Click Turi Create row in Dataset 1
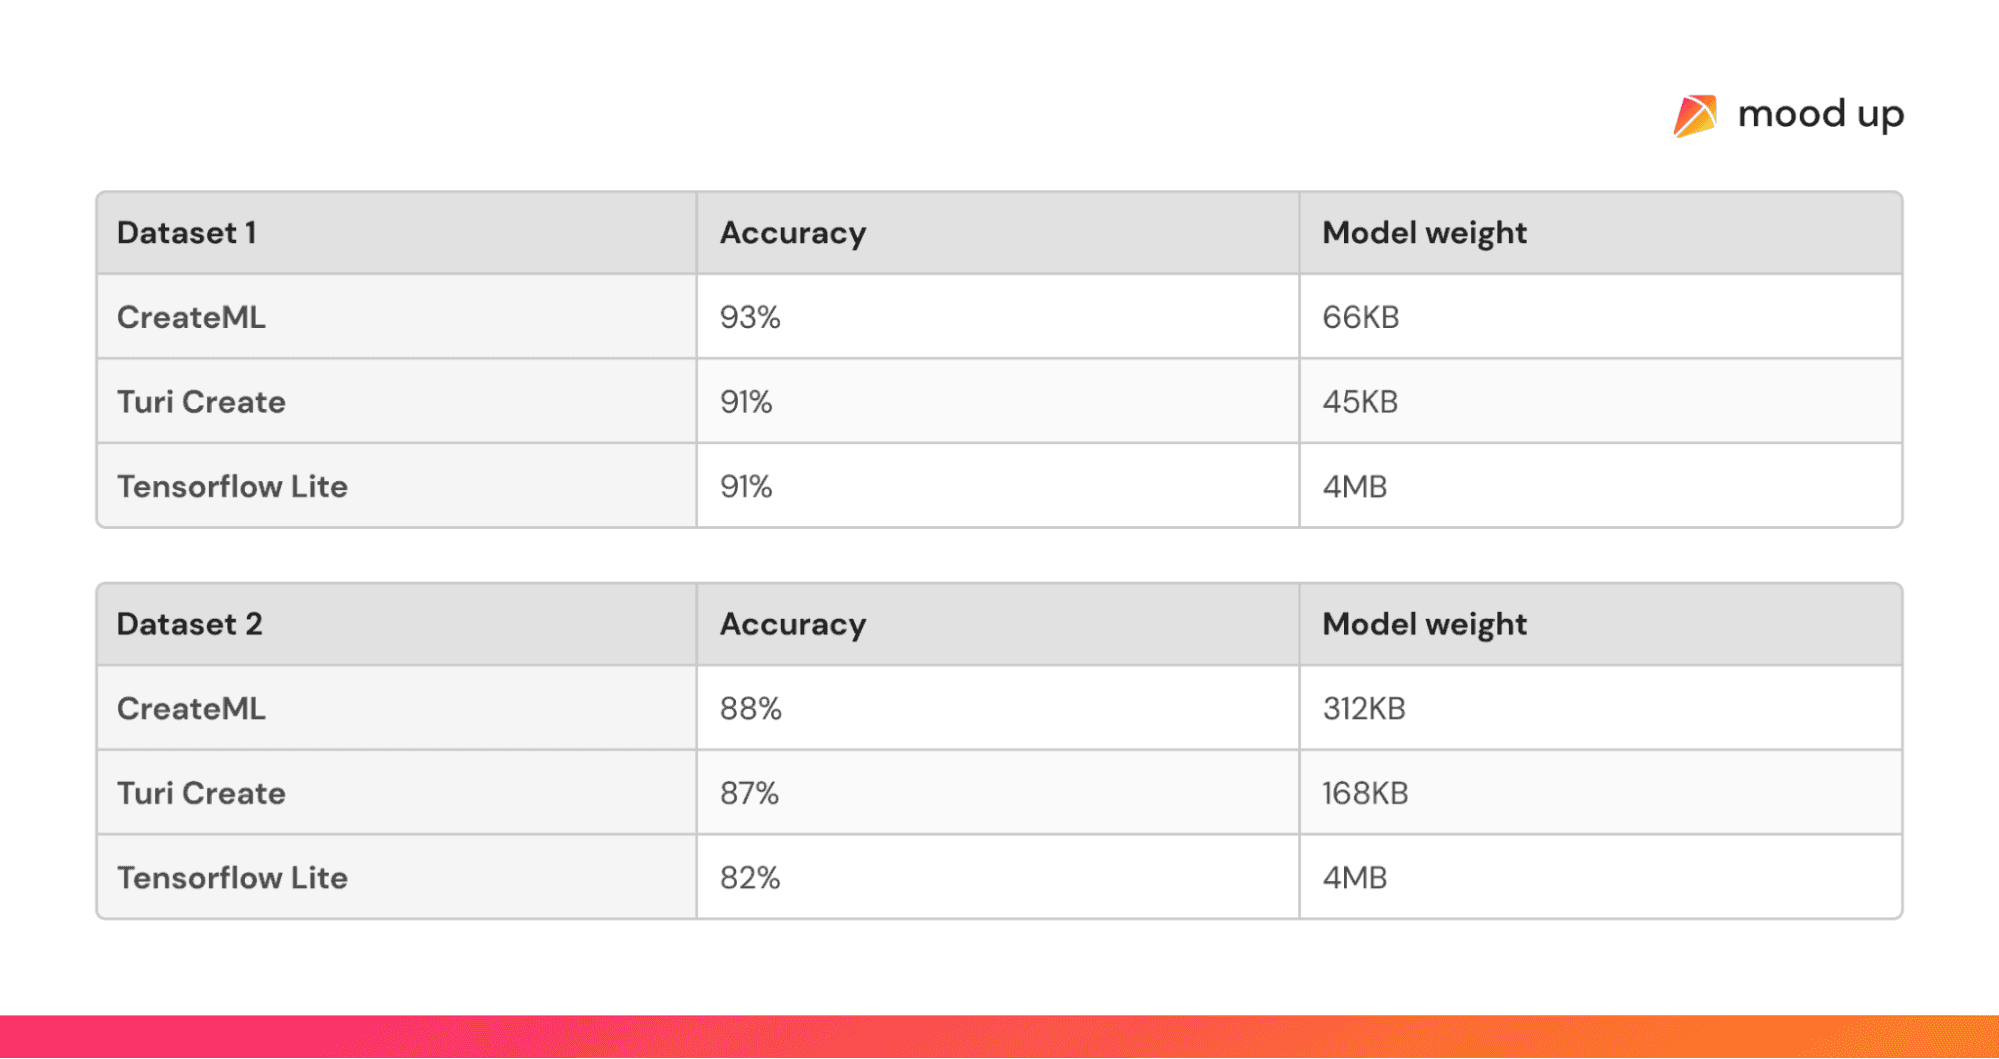The width and height of the screenshot is (1999, 1059). [x=201, y=402]
